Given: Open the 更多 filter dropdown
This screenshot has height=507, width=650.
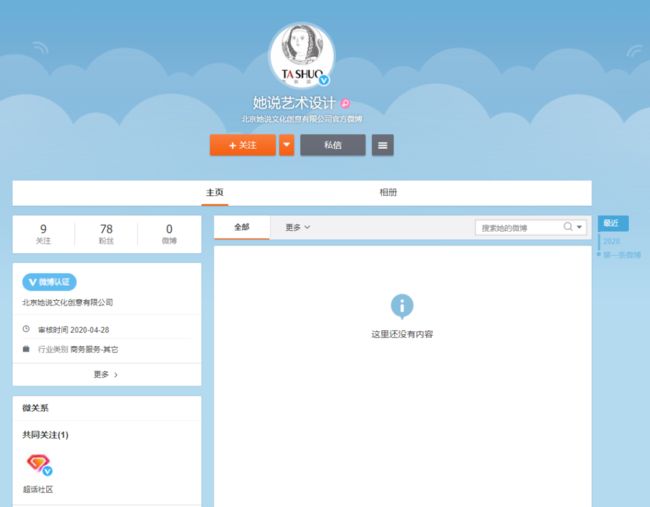Looking at the screenshot, I should (x=298, y=227).
